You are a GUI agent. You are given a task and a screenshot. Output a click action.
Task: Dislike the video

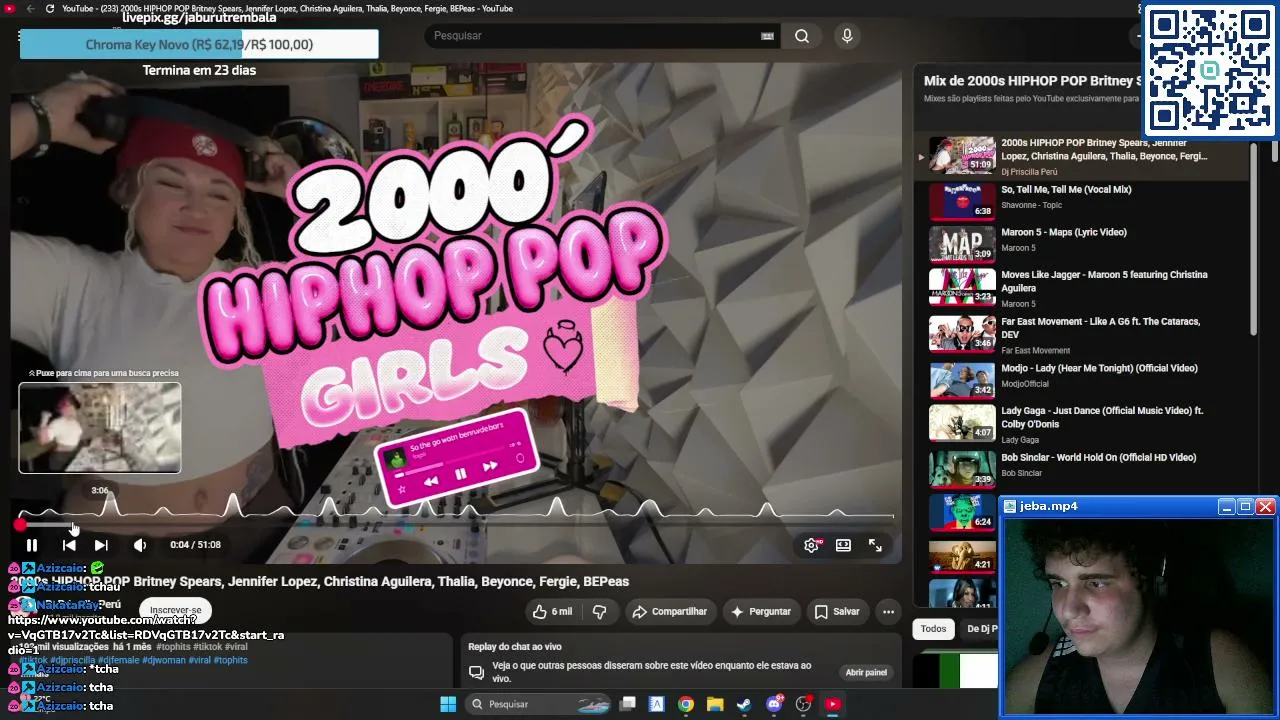pyautogui.click(x=600, y=612)
